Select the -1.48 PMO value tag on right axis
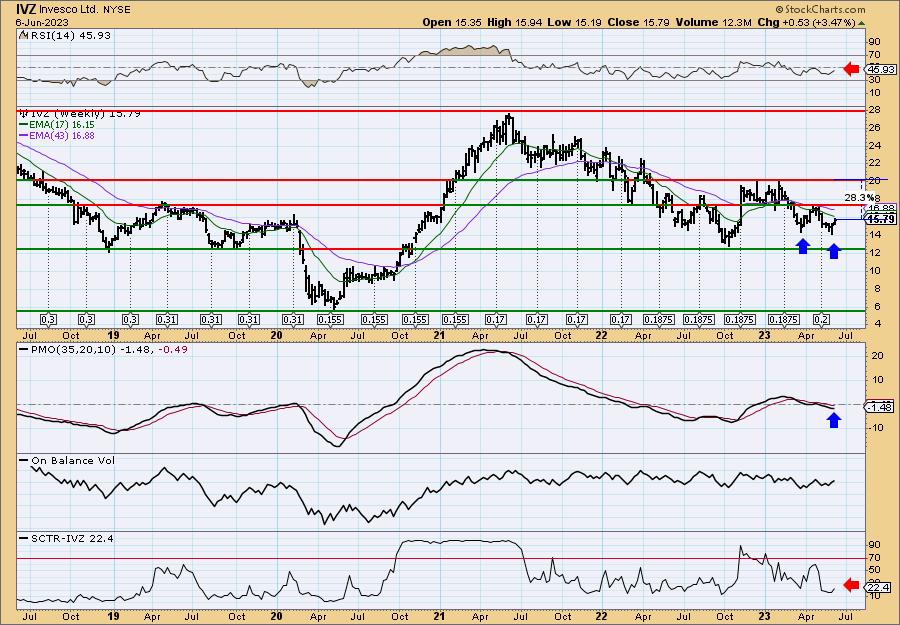900x625 pixels. tap(880, 407)
